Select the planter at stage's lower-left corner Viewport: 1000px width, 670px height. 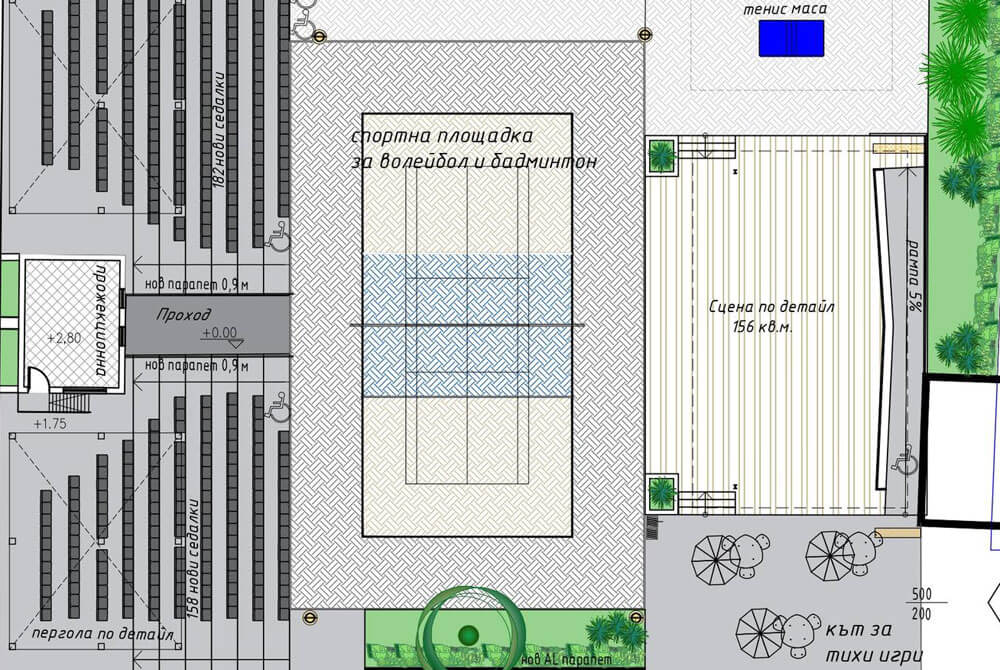pyautogui.click(x=662, y=493)
